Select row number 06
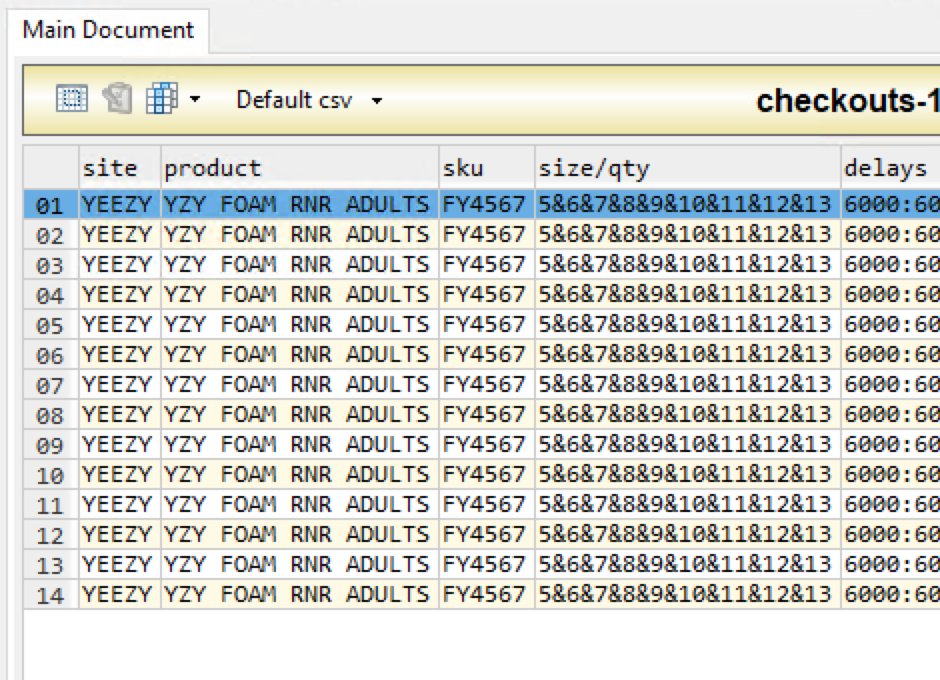Viewport: 940px width, 680px height. click(x=50, y=354)
